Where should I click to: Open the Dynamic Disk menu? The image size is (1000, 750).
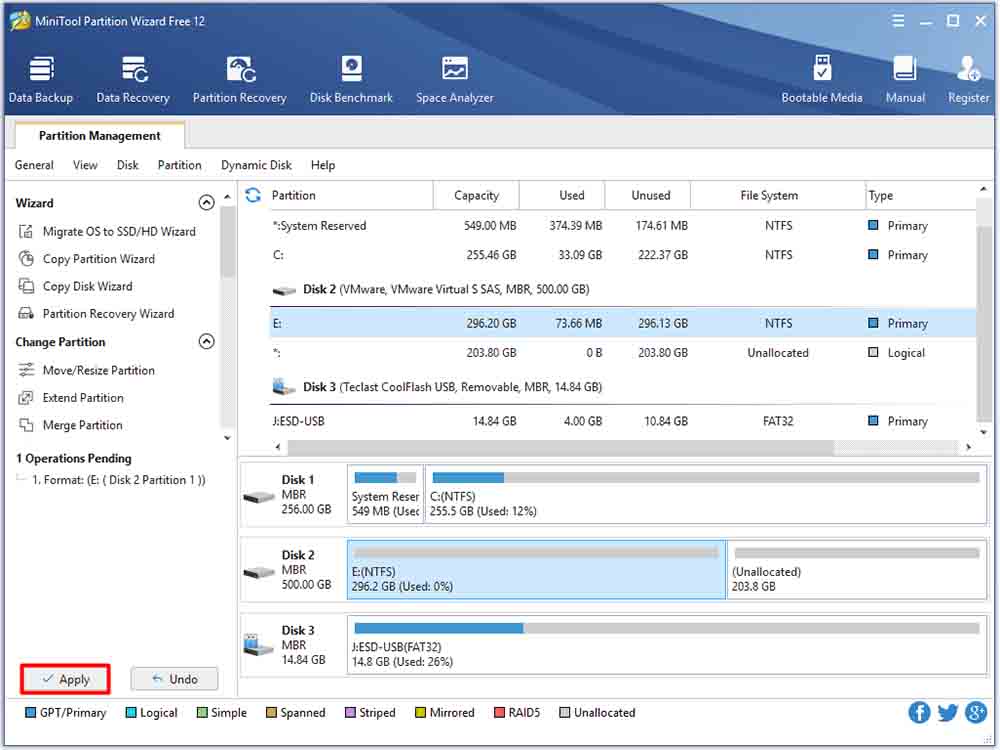click(x=256, y=165)
